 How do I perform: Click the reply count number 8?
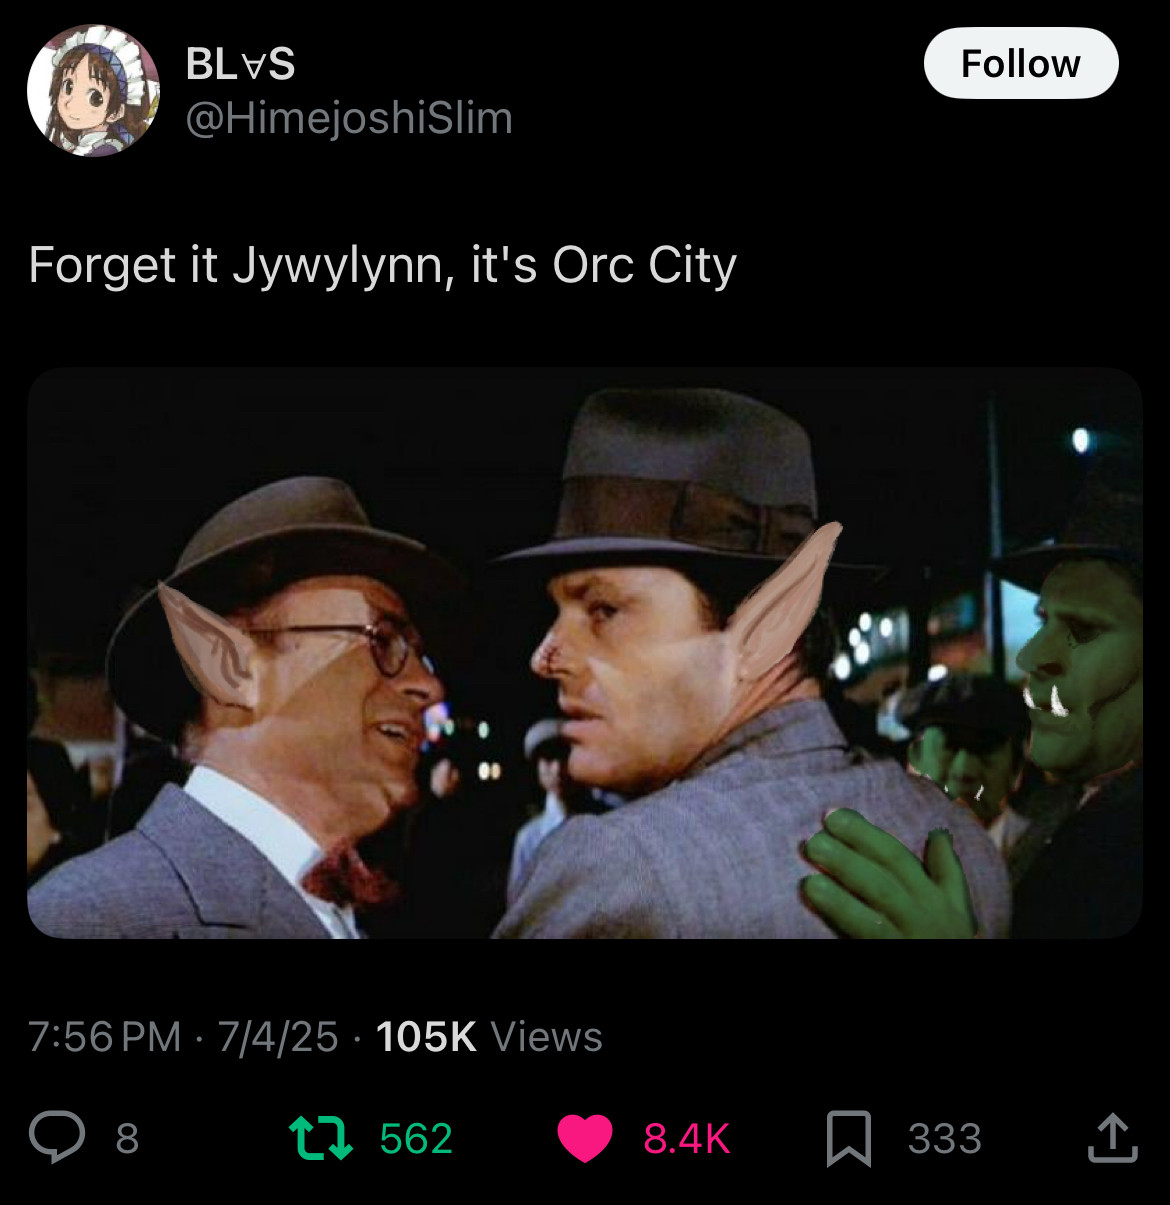(127, 1139)
